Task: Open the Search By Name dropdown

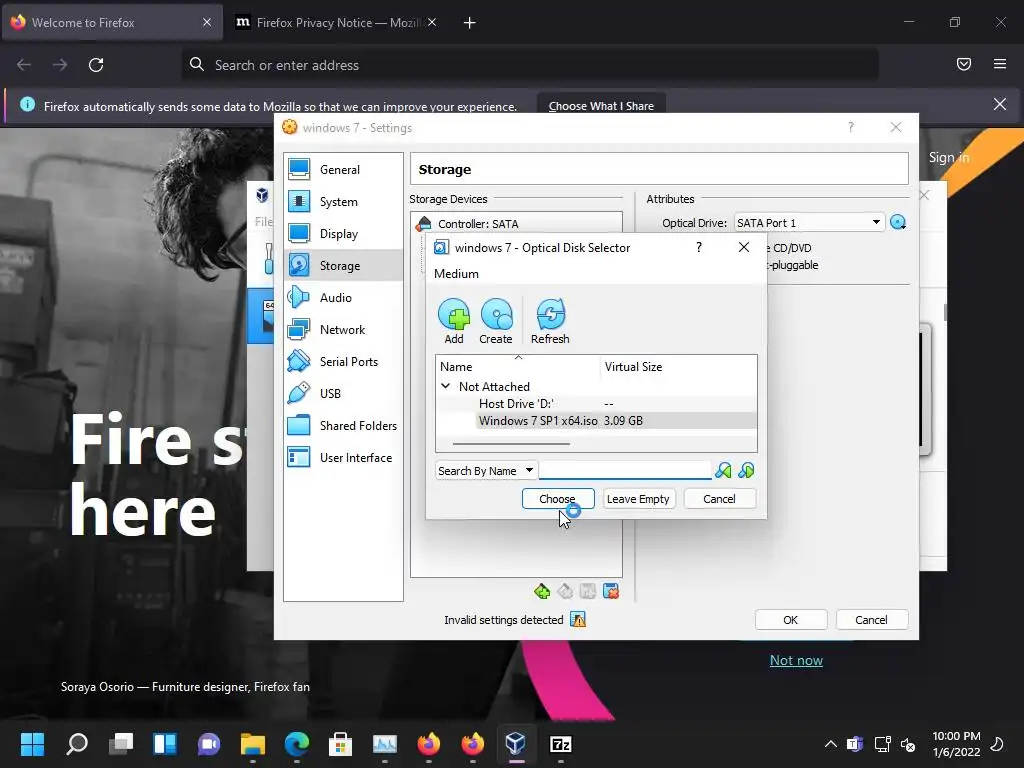Action: 486,471
